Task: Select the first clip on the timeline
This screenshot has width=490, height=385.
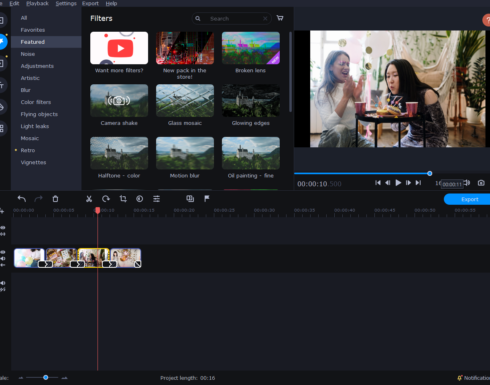Action: click(29, 258)
